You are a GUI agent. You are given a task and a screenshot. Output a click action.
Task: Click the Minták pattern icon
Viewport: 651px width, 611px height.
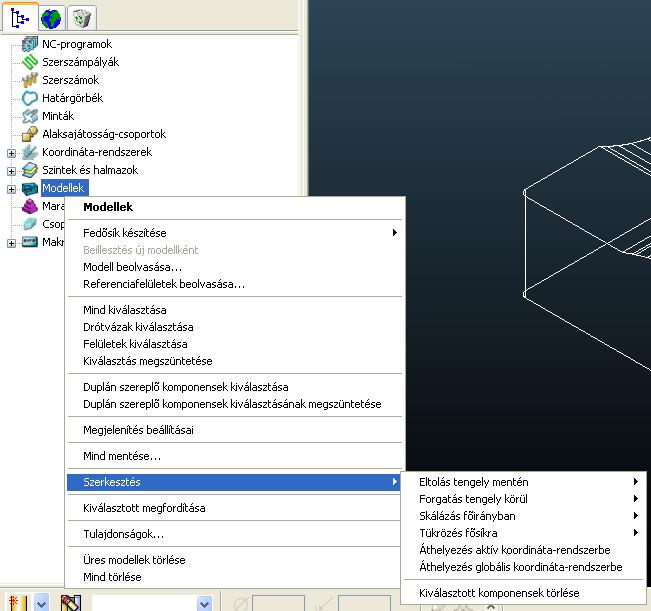pyautogui.click(x=29, y=116)
